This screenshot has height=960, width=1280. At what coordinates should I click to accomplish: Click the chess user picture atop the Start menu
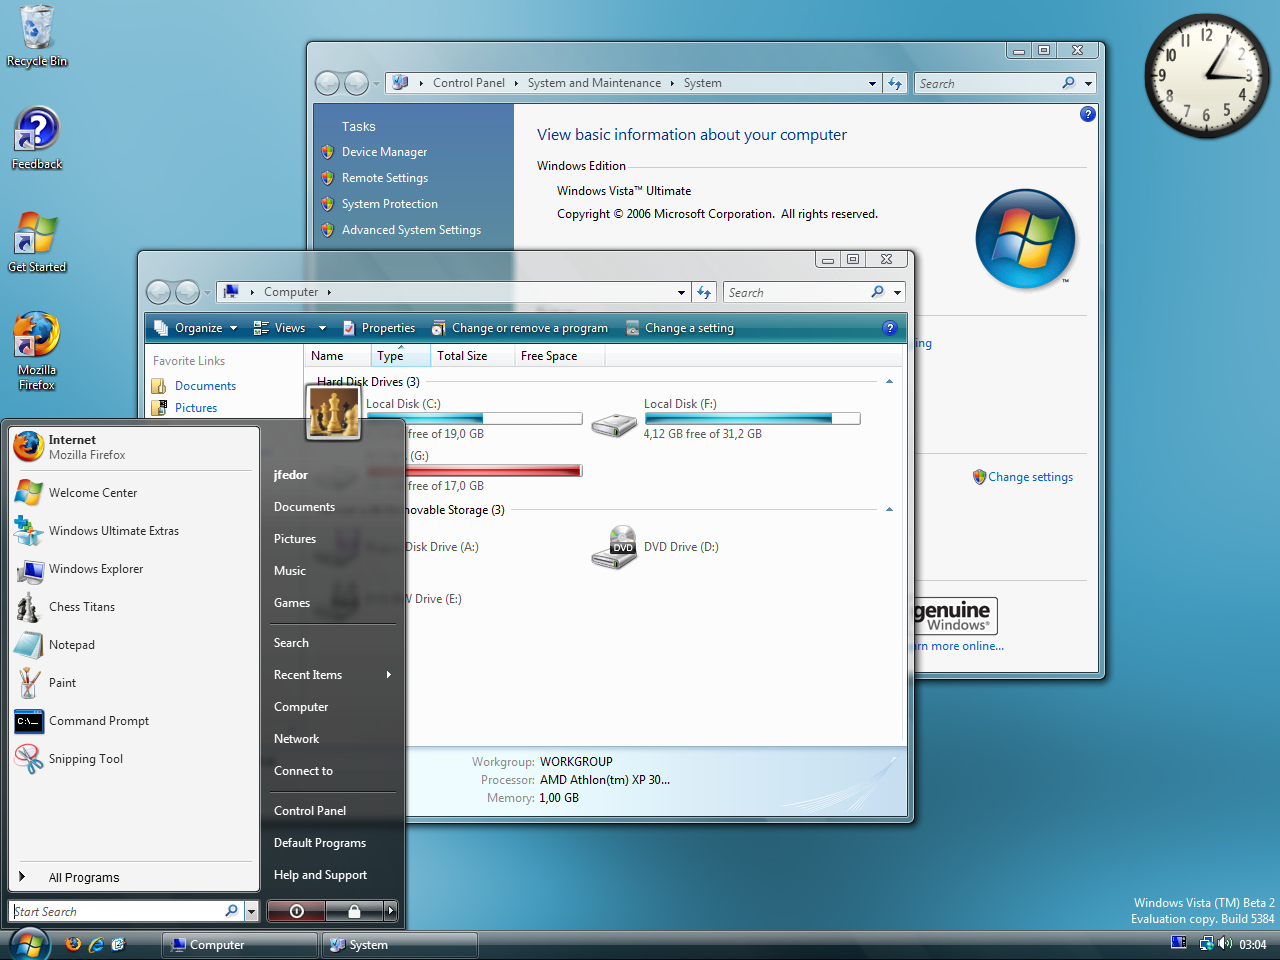point(333,412)
